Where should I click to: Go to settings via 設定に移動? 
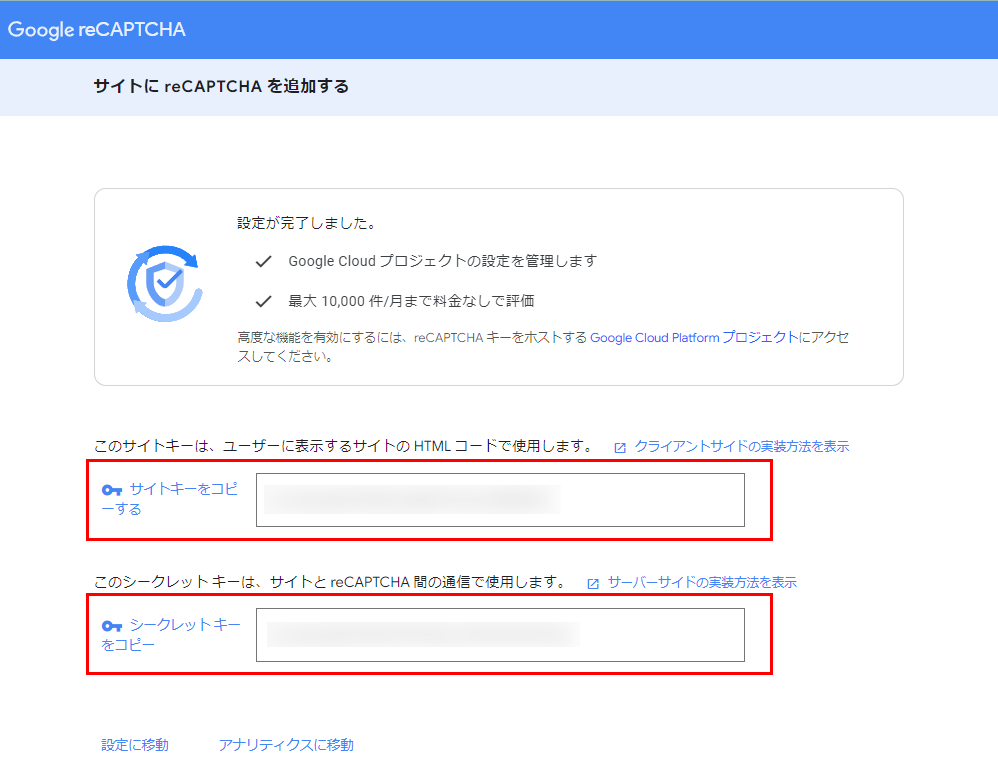pos(135,745)
